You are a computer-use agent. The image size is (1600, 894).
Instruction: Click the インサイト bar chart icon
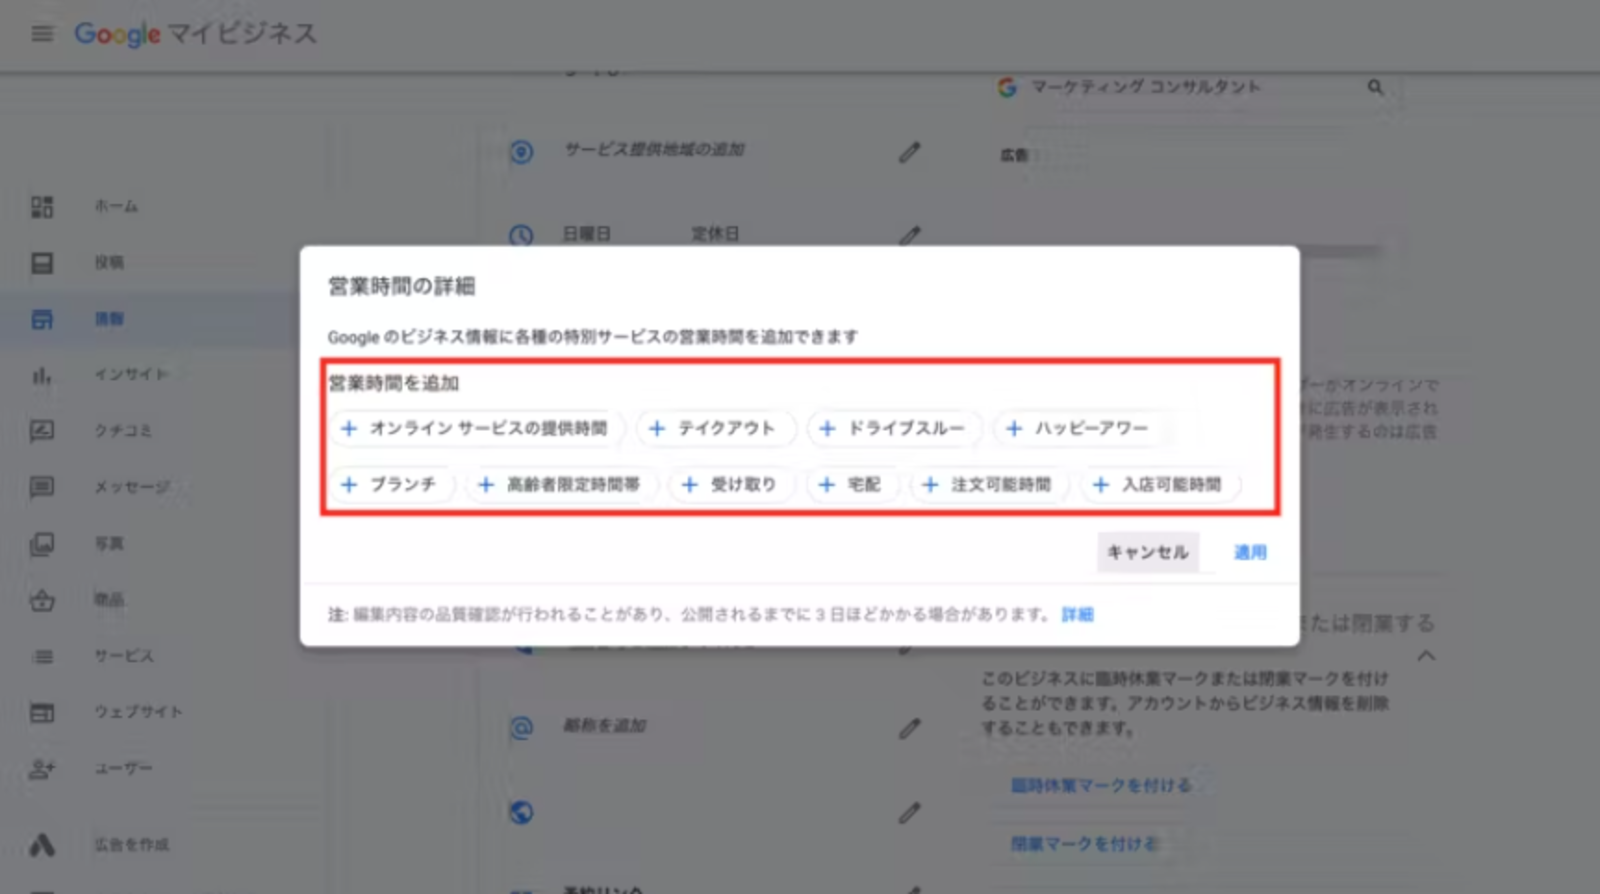pos(42,376)
